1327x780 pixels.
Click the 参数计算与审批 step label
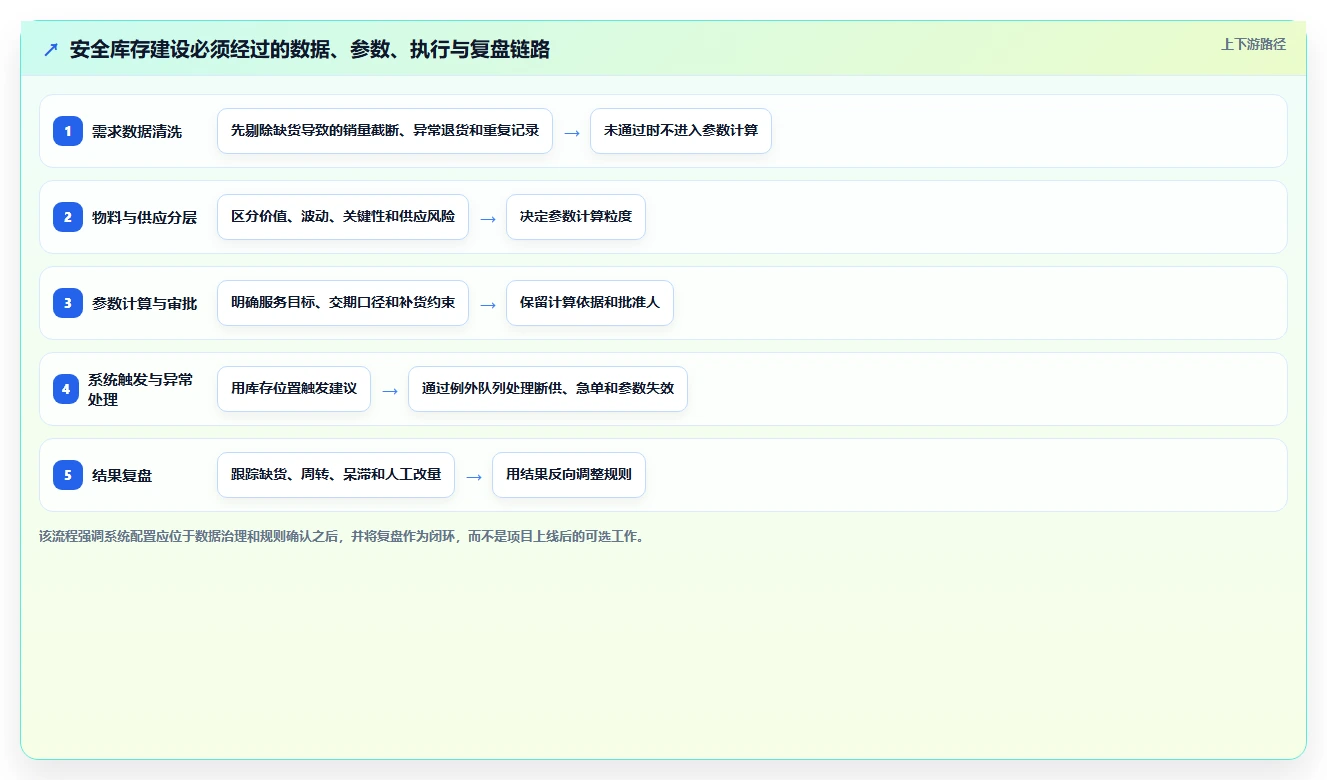(144, 303)
